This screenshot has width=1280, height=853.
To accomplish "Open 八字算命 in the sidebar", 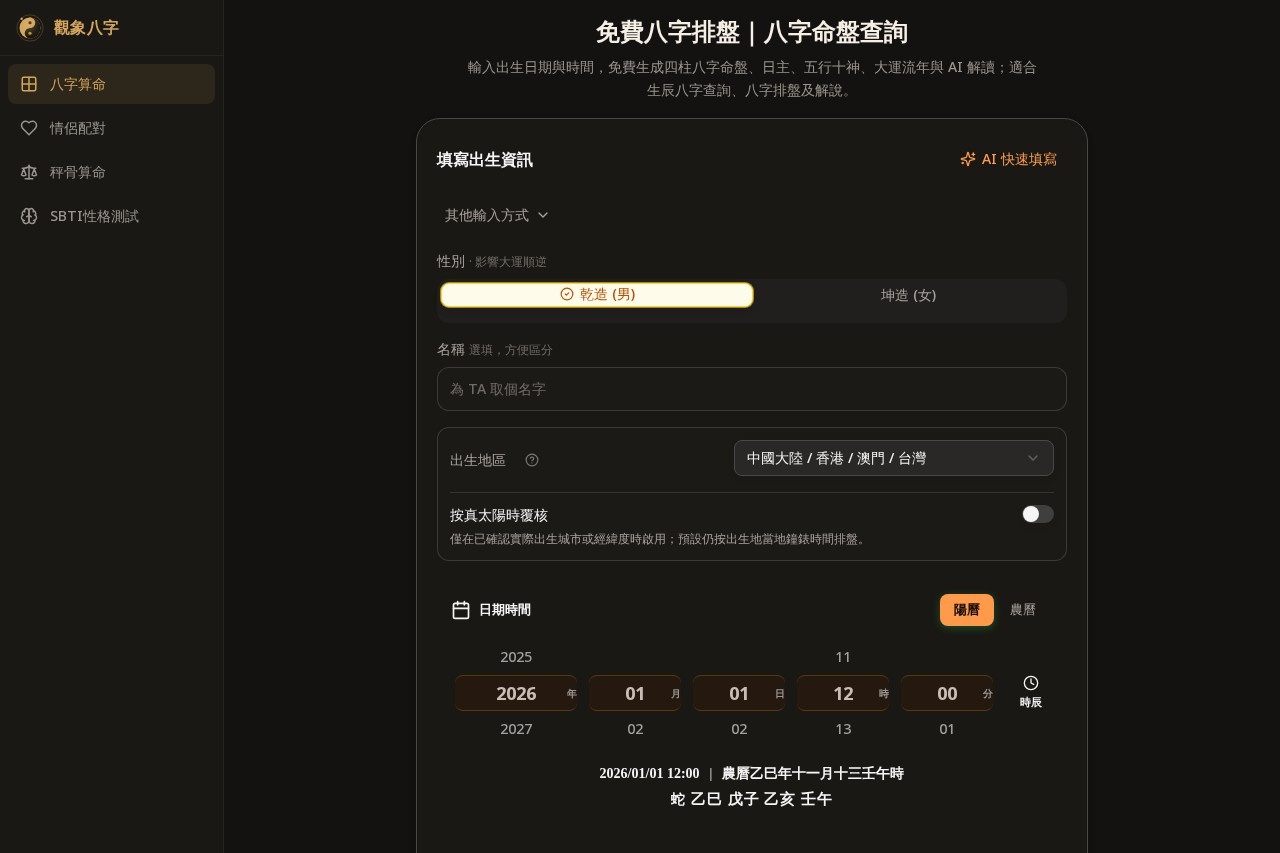I will (111, 84).
